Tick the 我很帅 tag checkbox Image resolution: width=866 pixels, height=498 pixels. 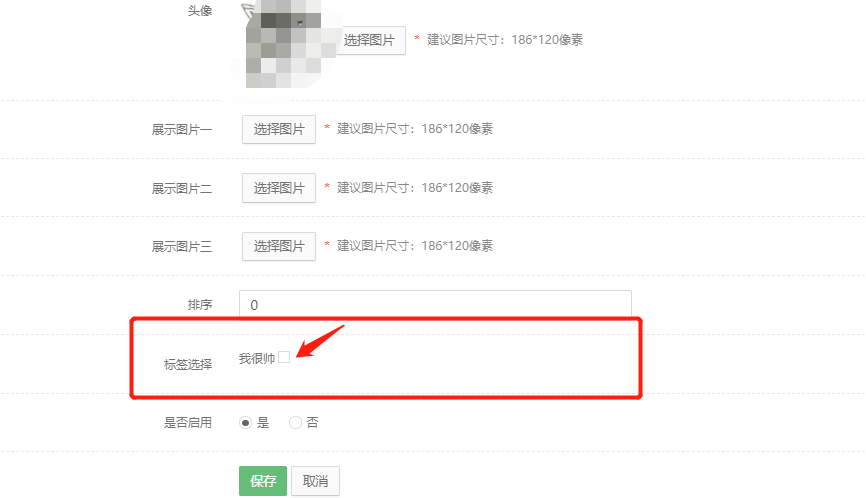coord(284,357)
